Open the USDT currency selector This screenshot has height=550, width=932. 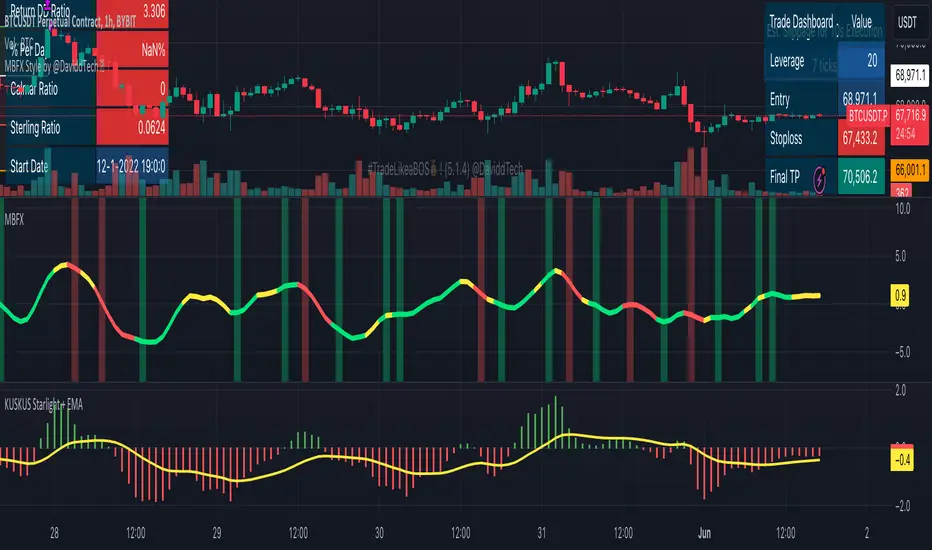click(x=906, y=23)
